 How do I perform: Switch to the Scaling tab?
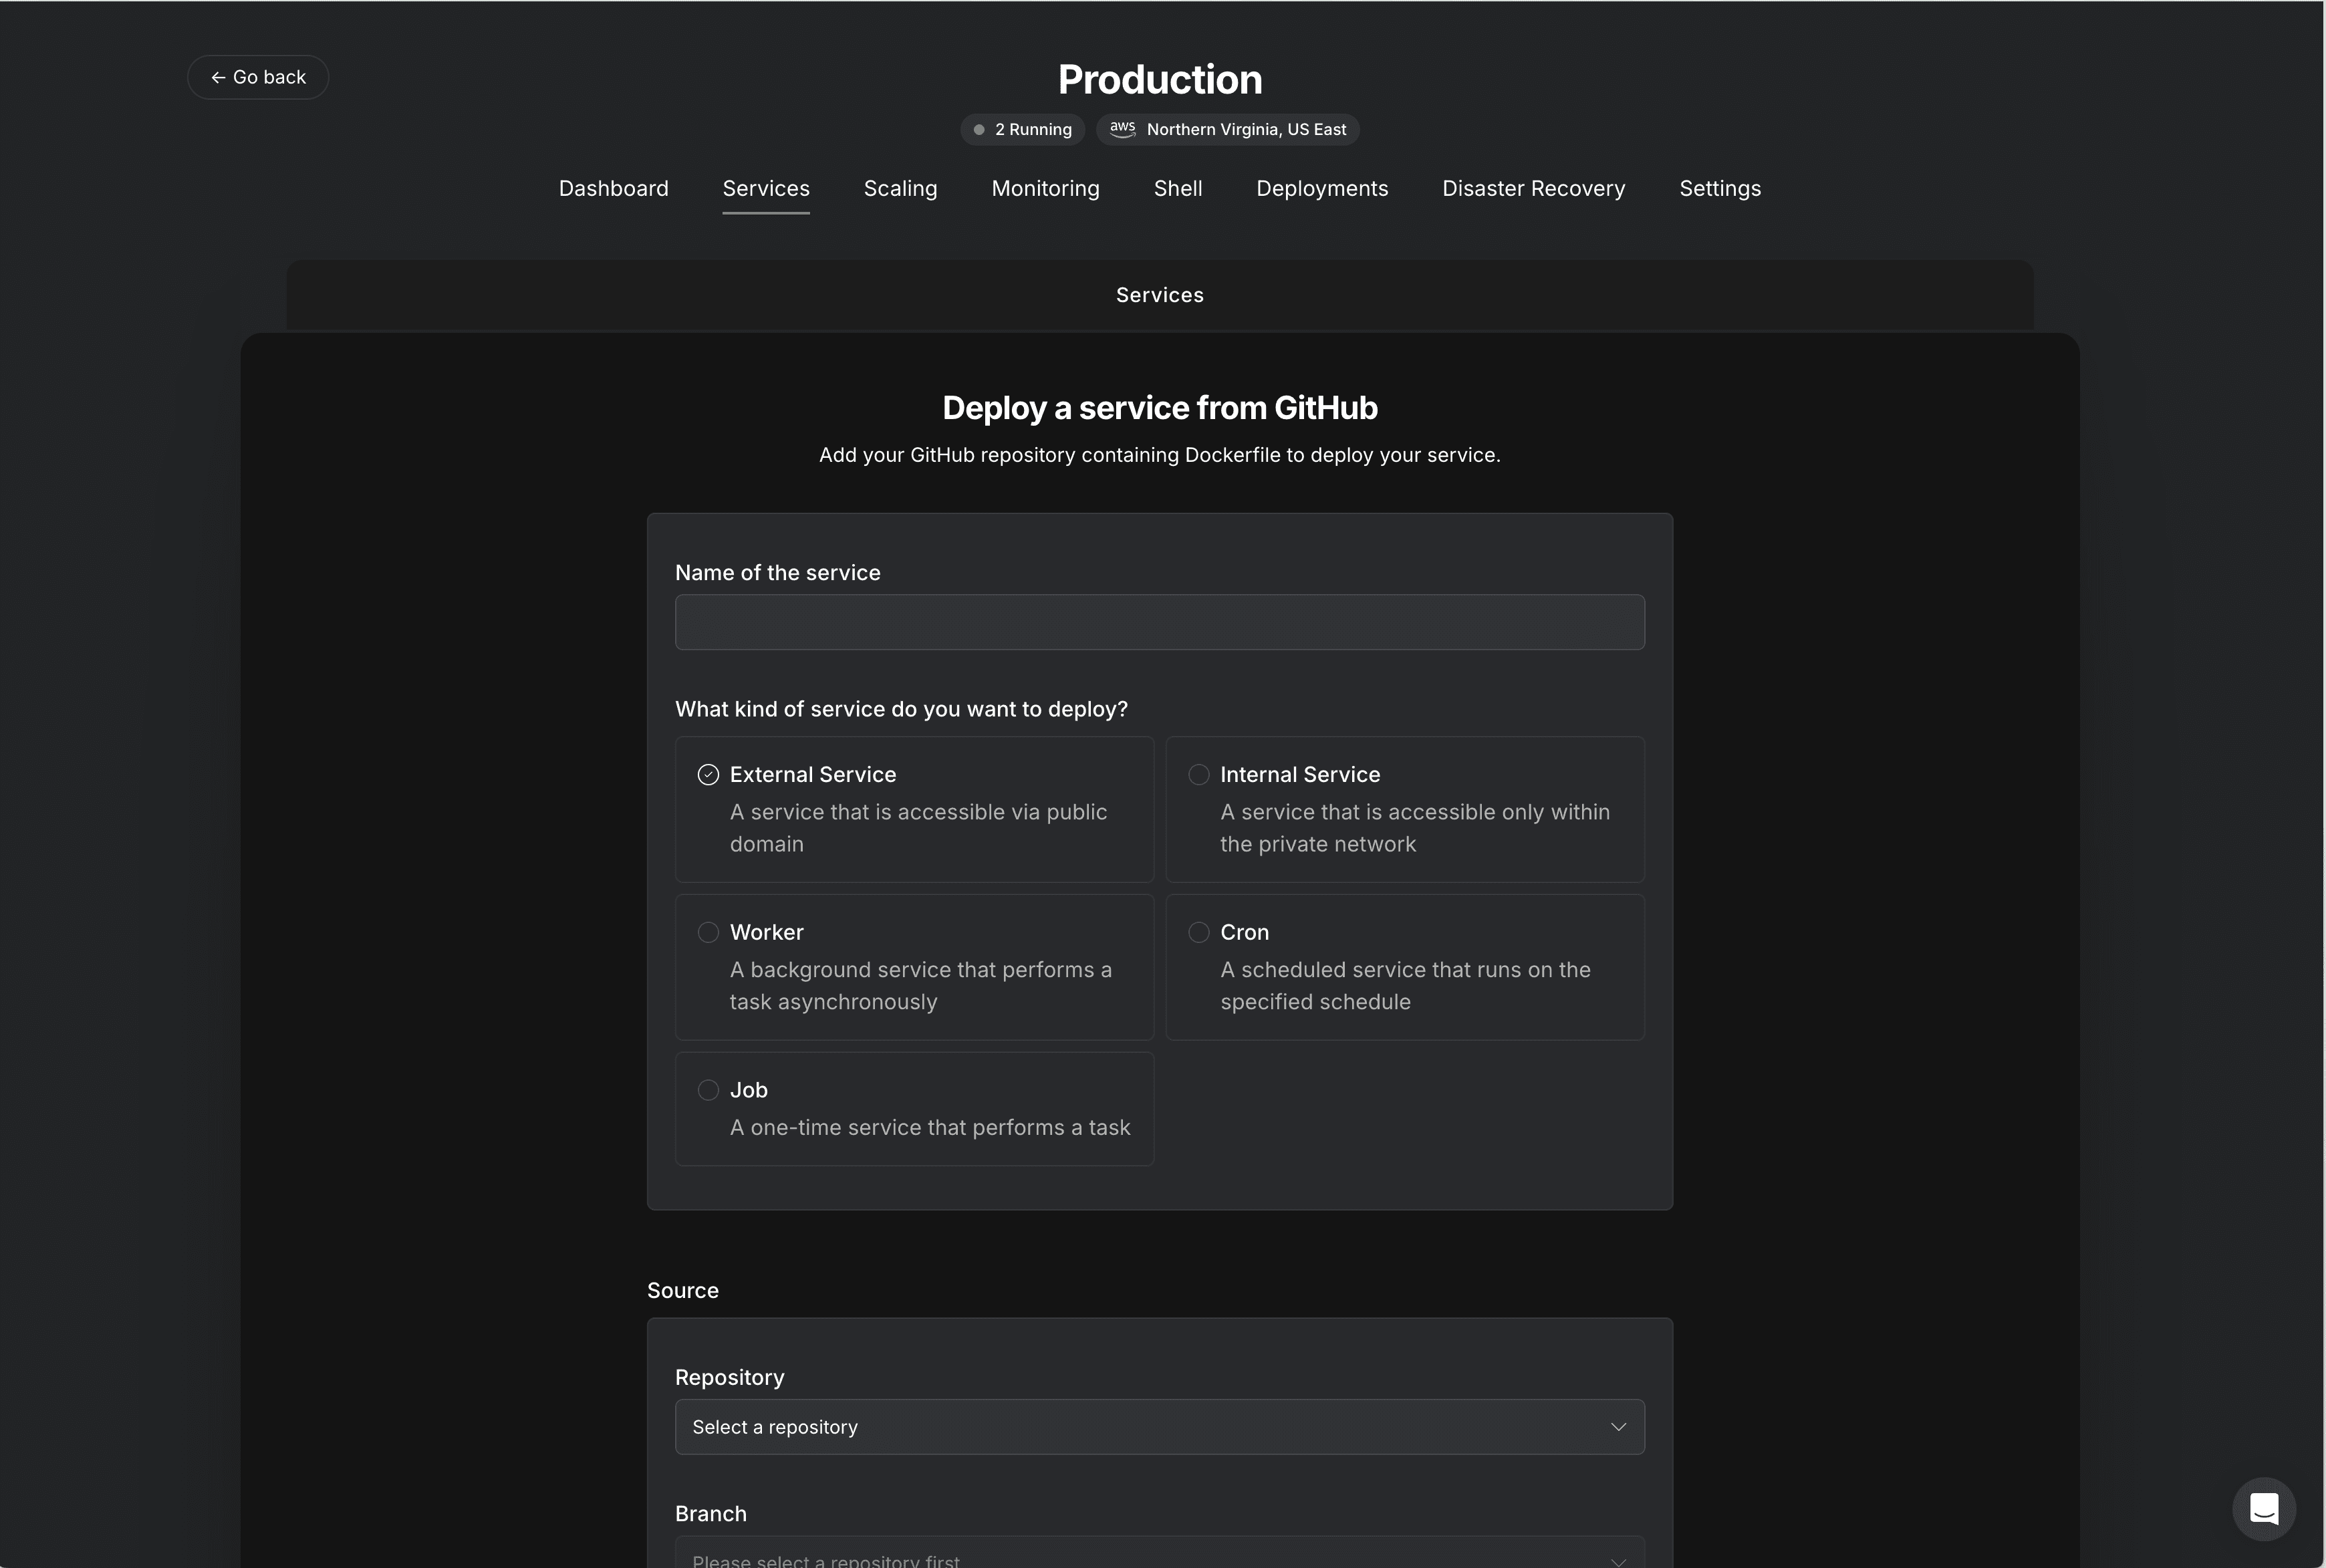pos(900,189)
